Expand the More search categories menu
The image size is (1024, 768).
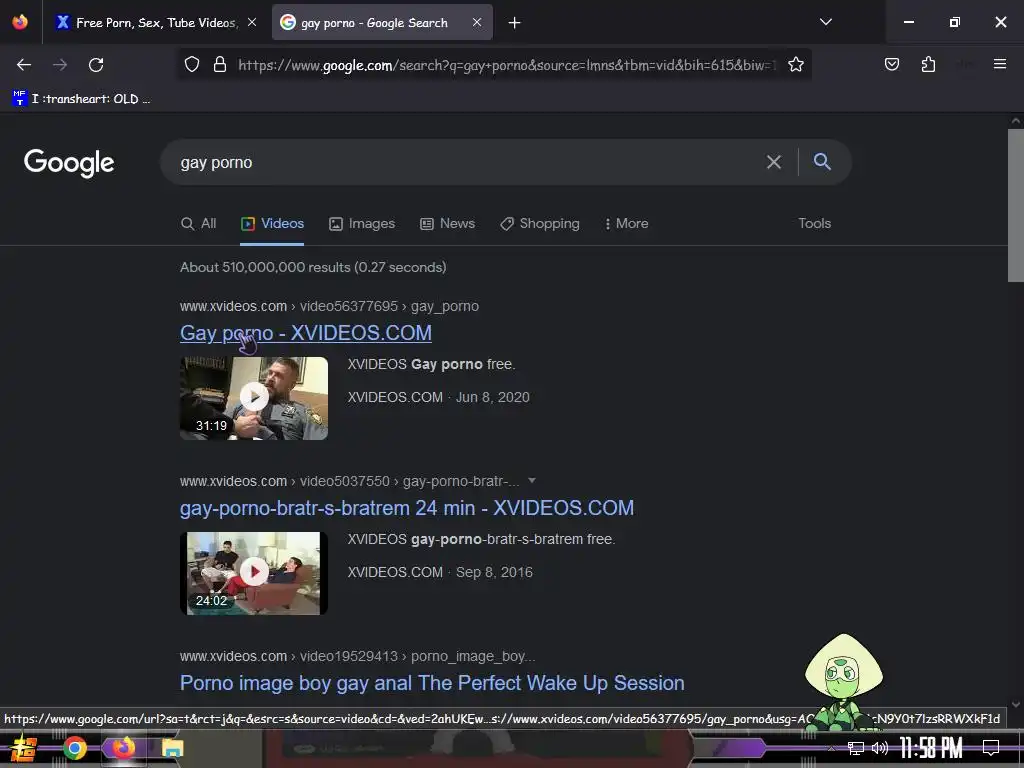click(x=626, y=223)
